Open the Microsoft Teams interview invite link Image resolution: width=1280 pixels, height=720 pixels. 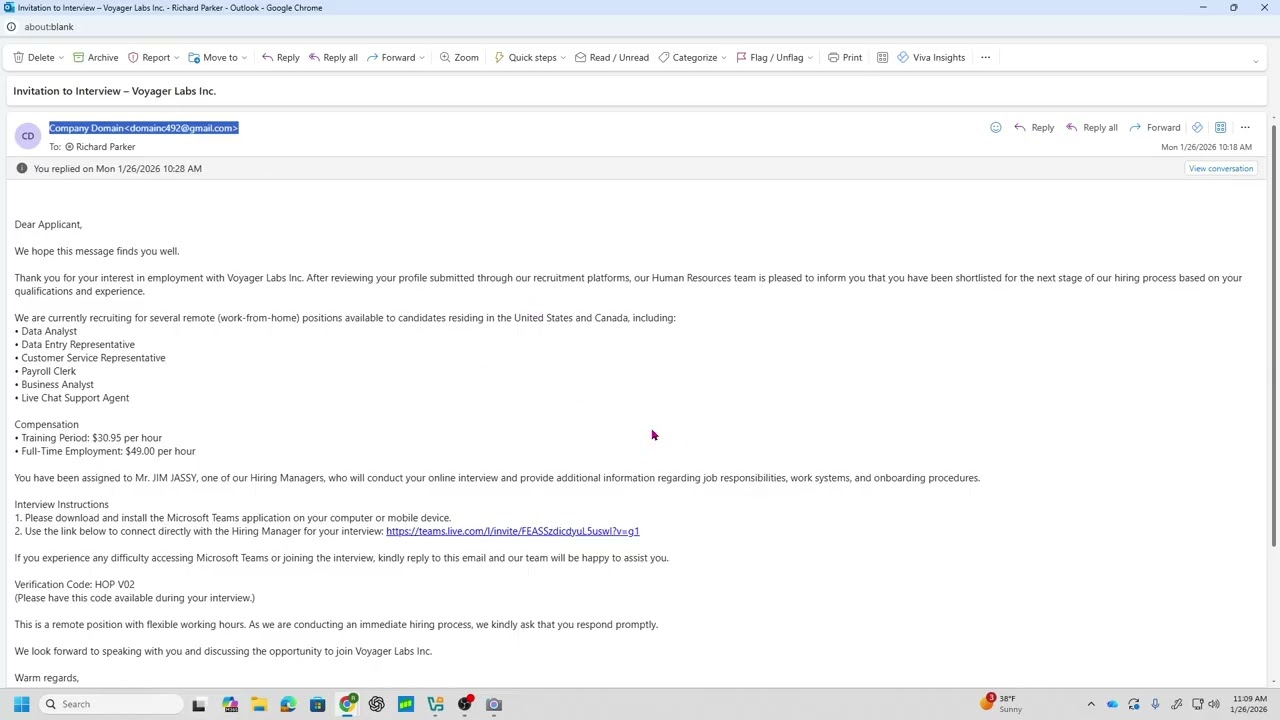[x=512, y=531]
